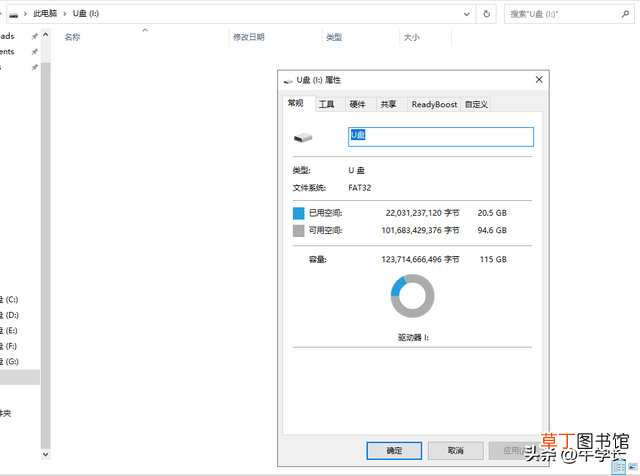The height and width of the screenshot is (476, 640).
Task: Click the blue used-space color swatch
Action: pos(298,213)
